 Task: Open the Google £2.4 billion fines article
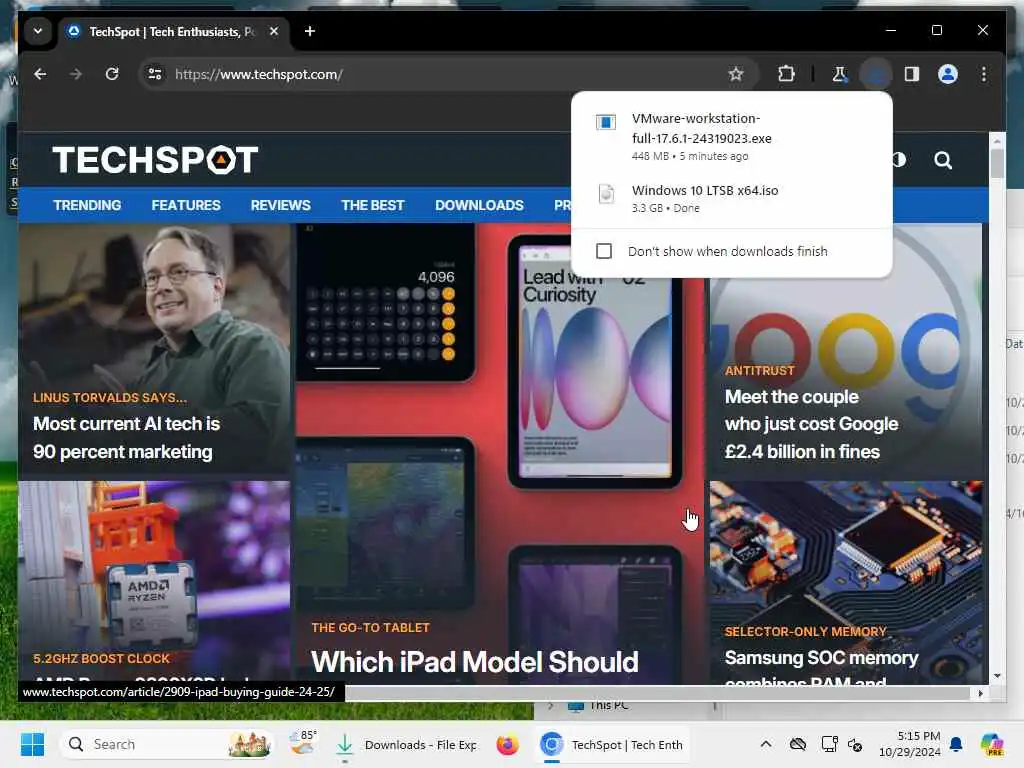click(x=811, y=424)
